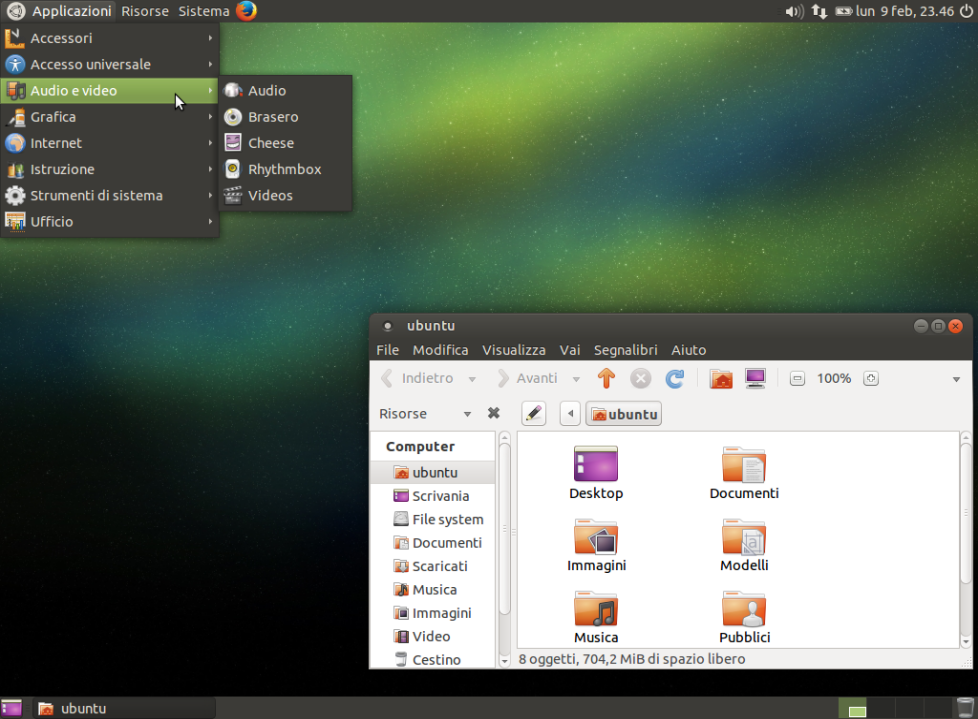Open the Segnalibri menu

(625, 350)
